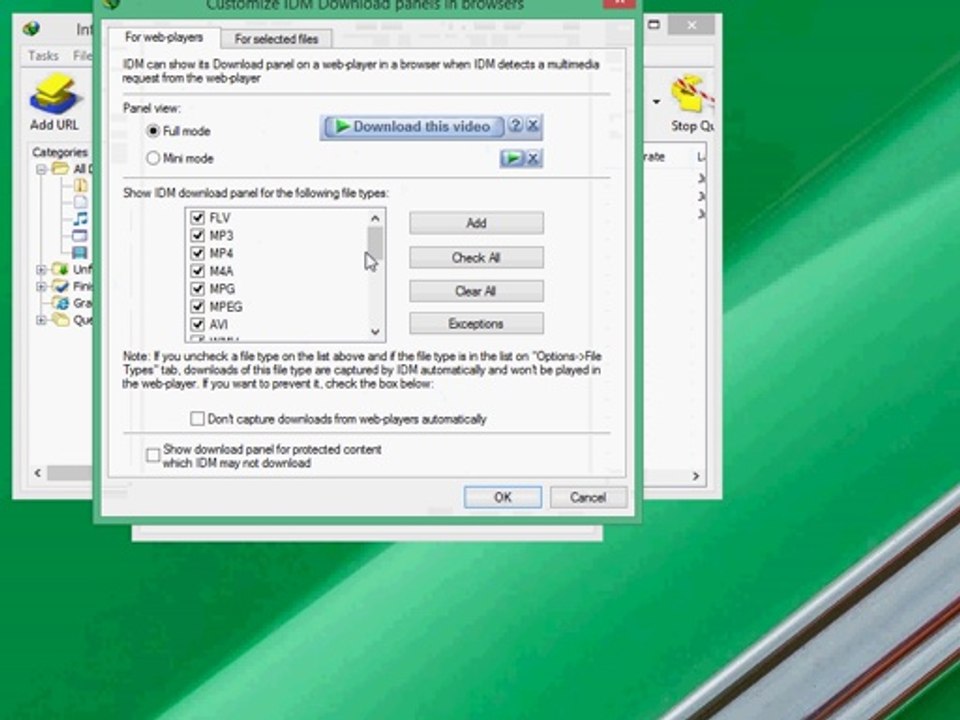Click the Add button
Screen dimensions: 960x720
(x=476, y=223)
